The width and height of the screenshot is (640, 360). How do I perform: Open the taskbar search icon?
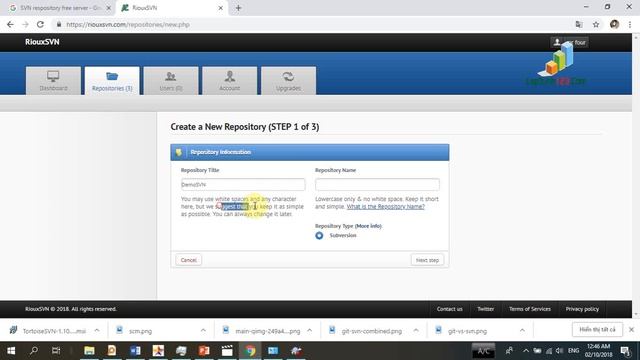(x=34, y=351)
